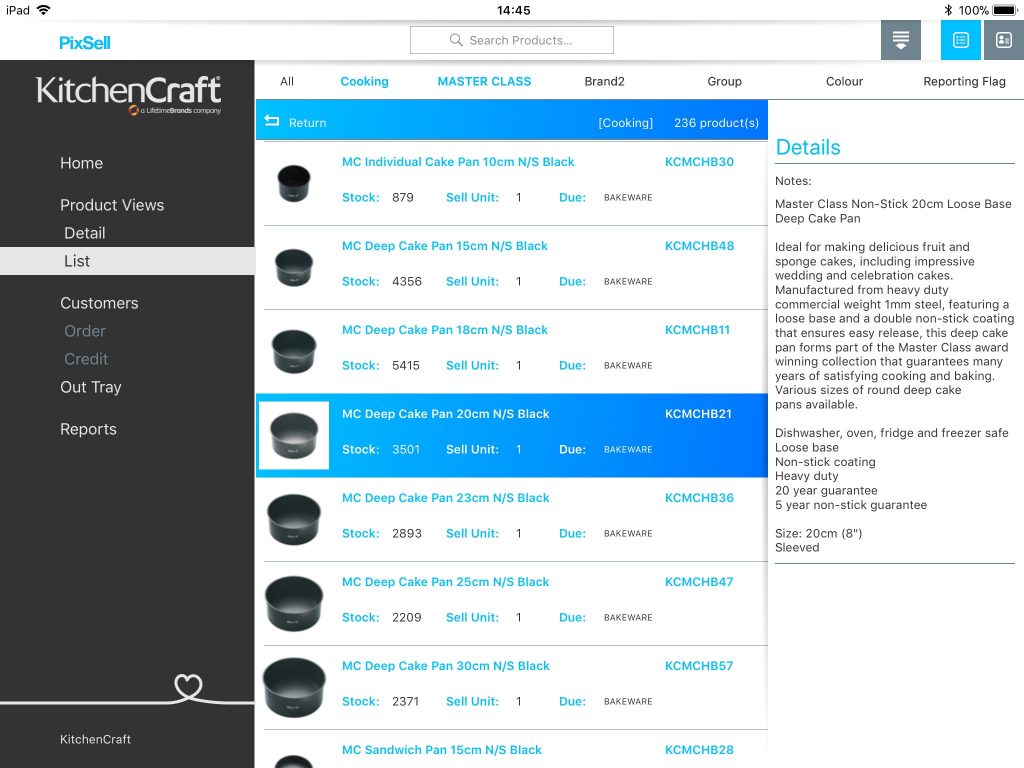The height and width of the screenshot is (768, 1024).
Task: Tap stock value 4356
Action: click(x=406, y=281)
